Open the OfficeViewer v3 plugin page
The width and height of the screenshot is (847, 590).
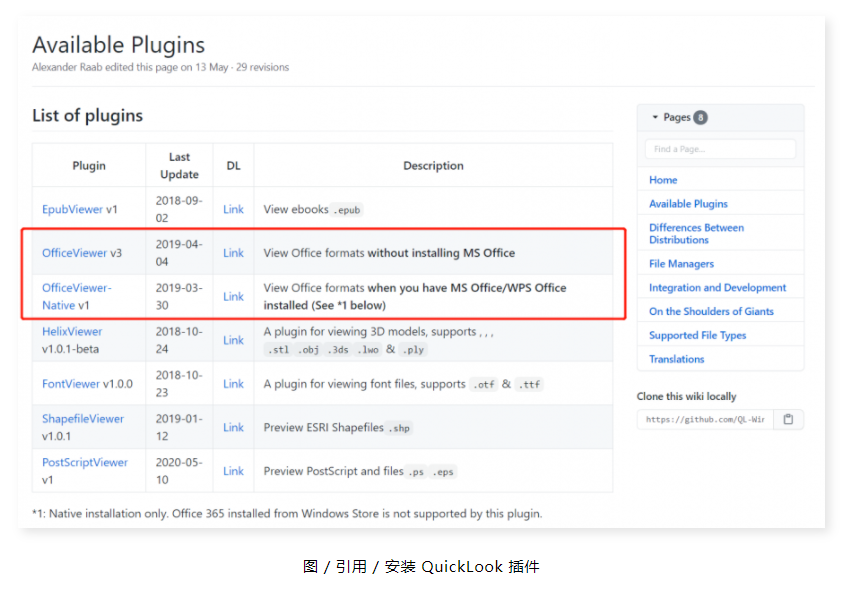pyautogui.click(x=72, y=252)
